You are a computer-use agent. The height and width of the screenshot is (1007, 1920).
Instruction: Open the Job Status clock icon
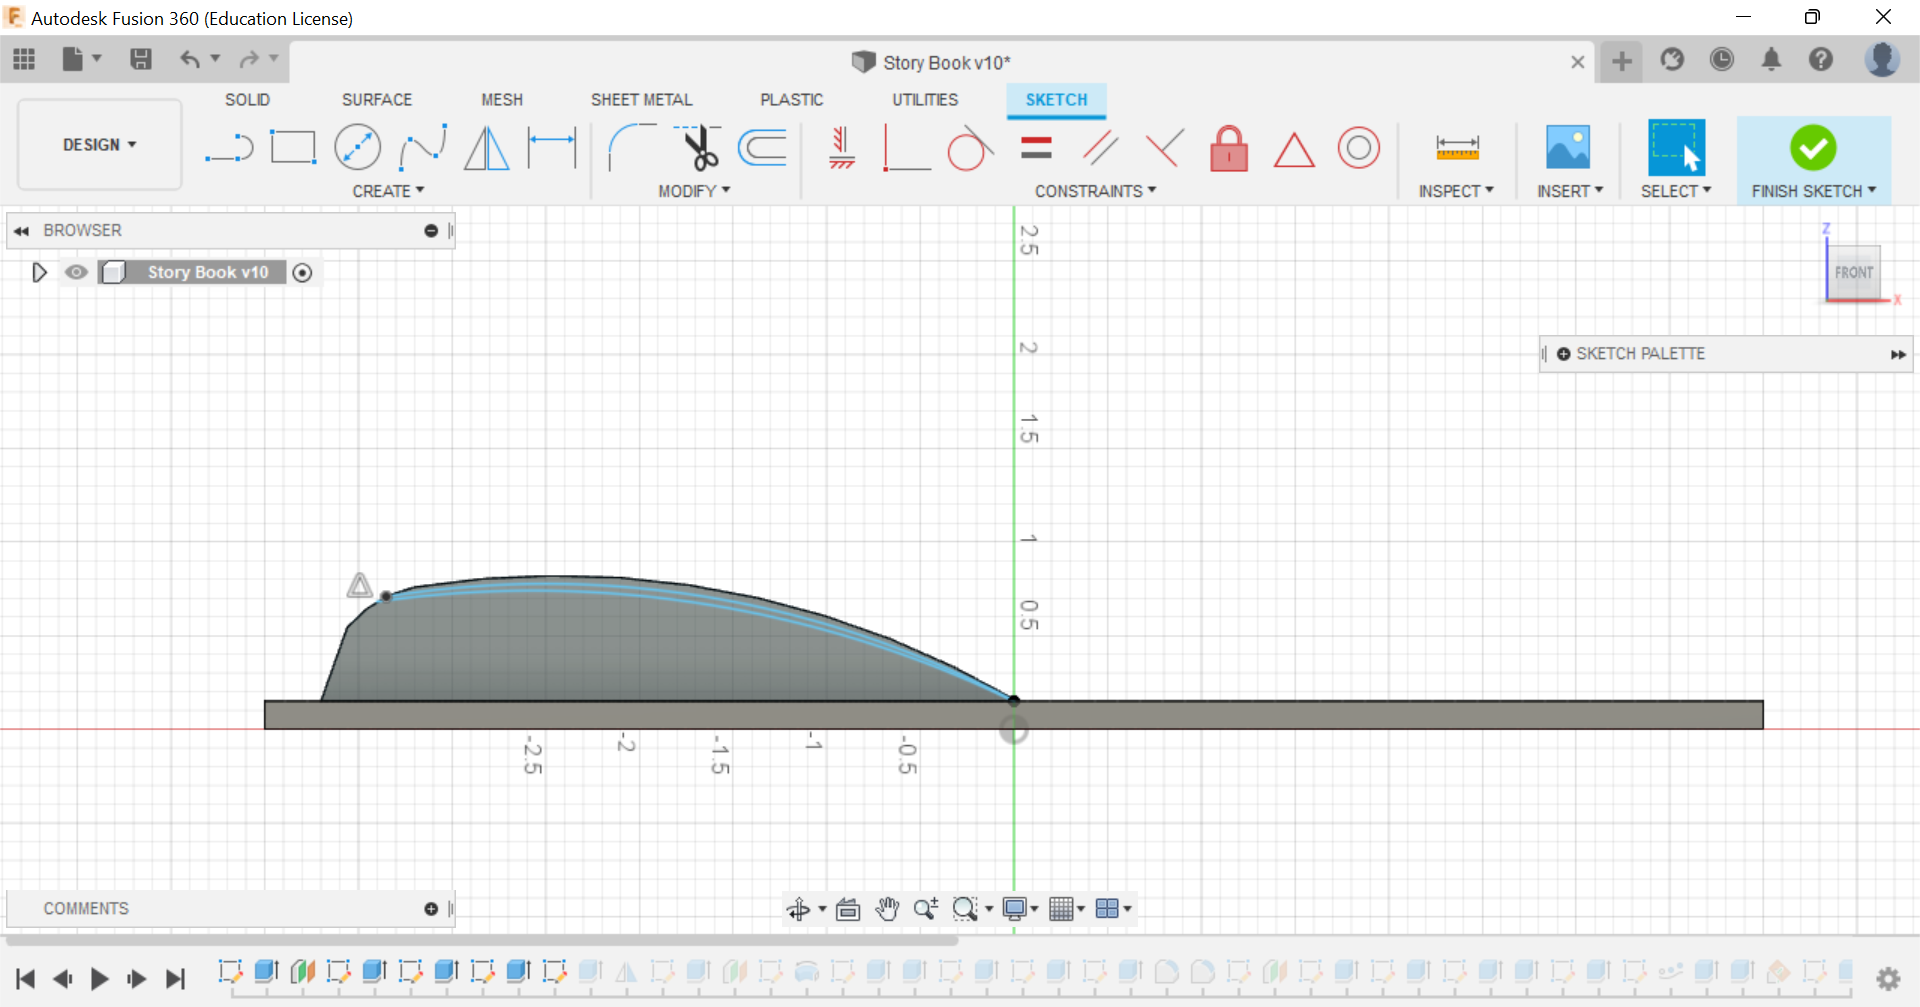point(1721,60)
